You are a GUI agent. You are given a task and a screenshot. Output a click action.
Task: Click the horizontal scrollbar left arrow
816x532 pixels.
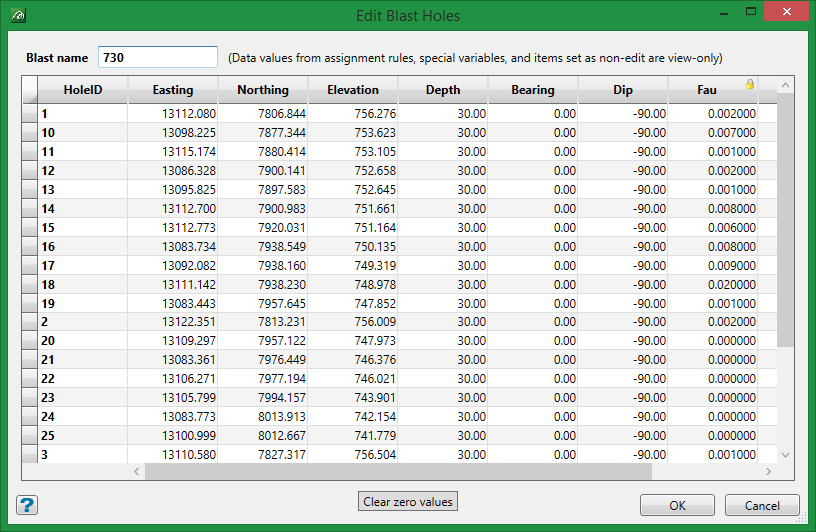point(137,471)
